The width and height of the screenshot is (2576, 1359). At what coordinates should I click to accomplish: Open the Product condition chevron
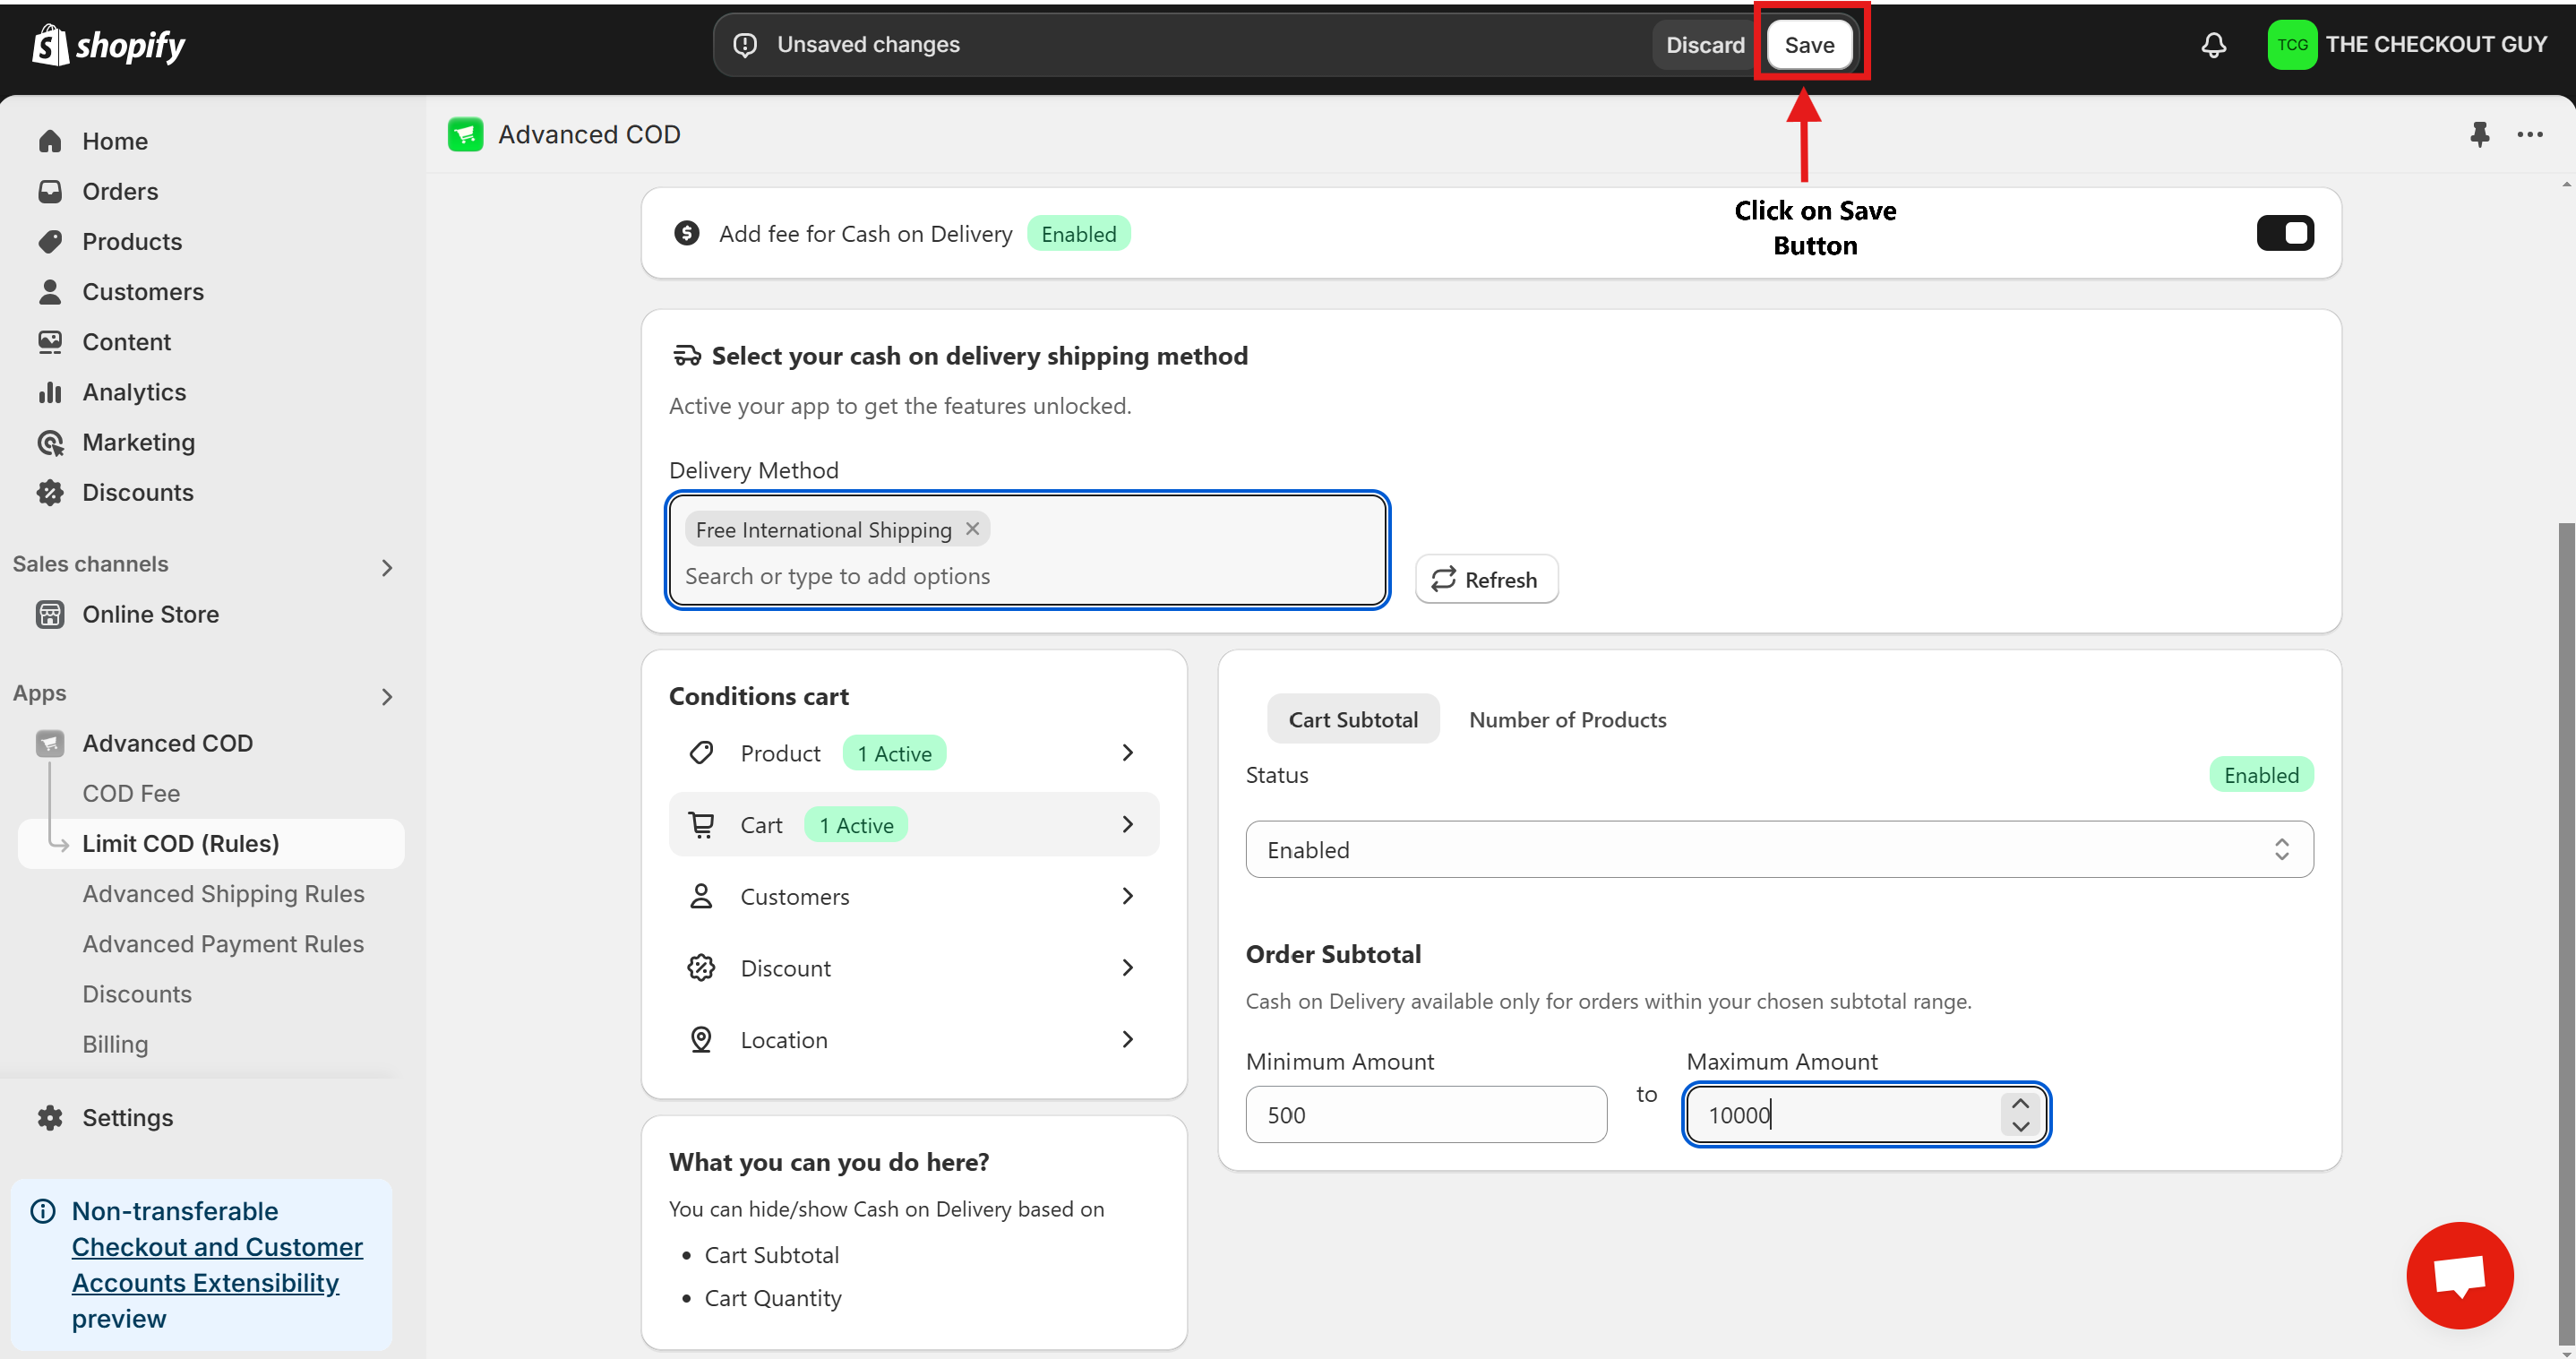pyautogui.click(x=1128, y=752)
